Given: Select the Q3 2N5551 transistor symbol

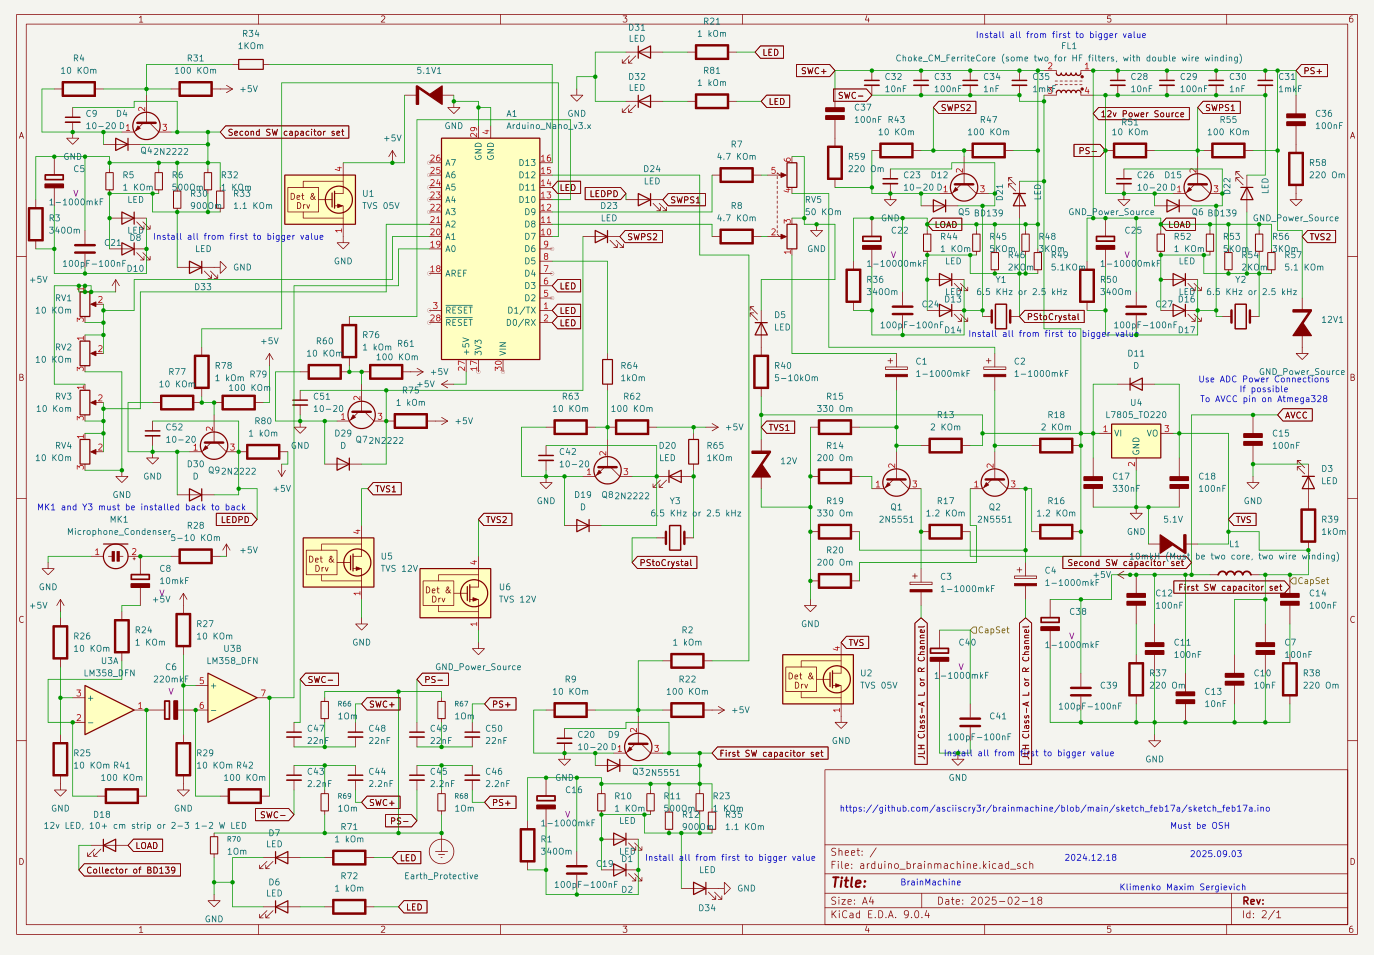Looking at the screenshot, I should [x=637, y=747].
